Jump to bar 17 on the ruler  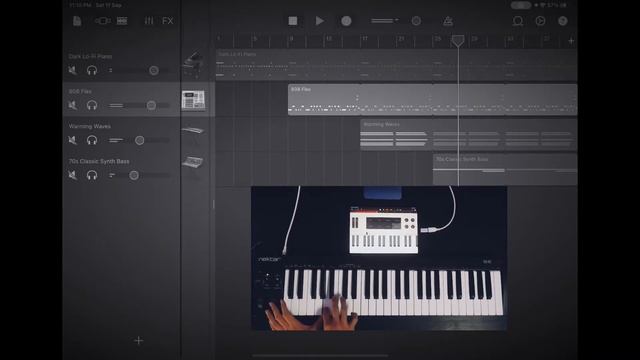point(365,39)
